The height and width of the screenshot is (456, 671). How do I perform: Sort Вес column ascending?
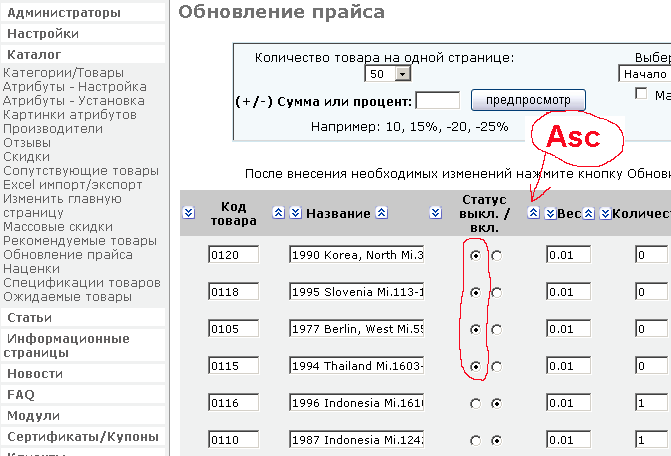pos(589,213)
